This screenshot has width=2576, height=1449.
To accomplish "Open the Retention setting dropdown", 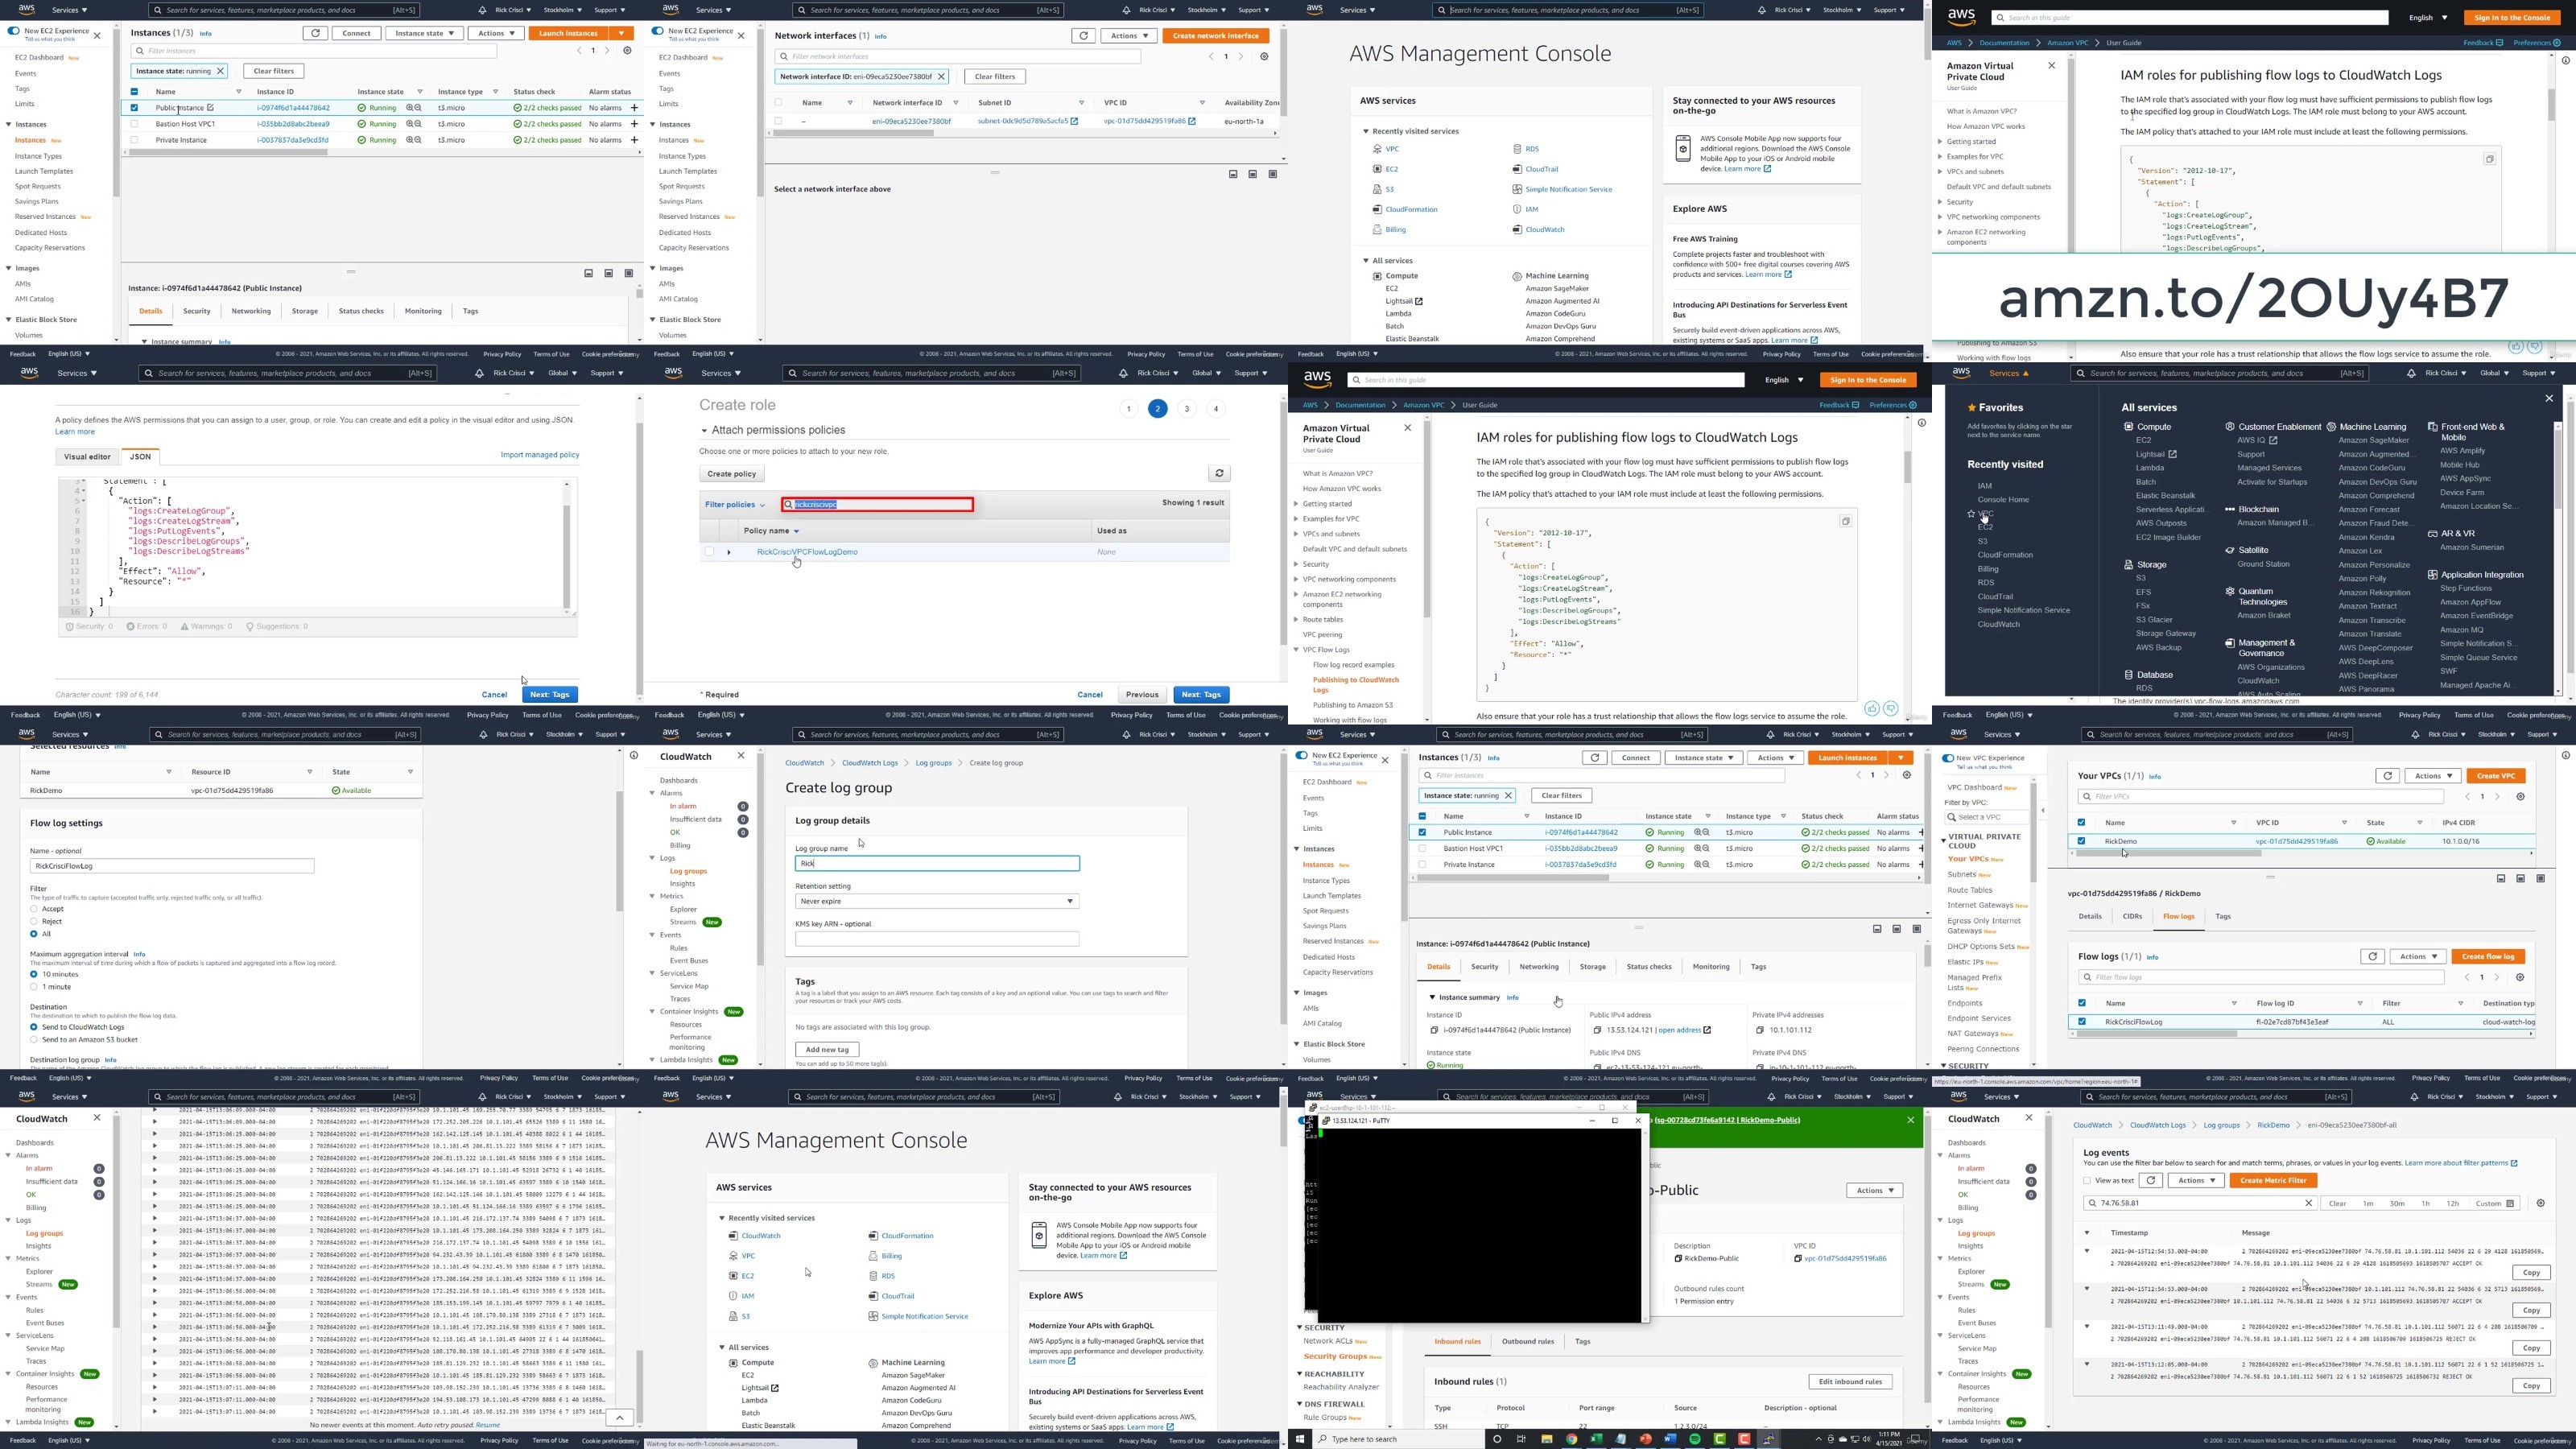I will (937, 902).
